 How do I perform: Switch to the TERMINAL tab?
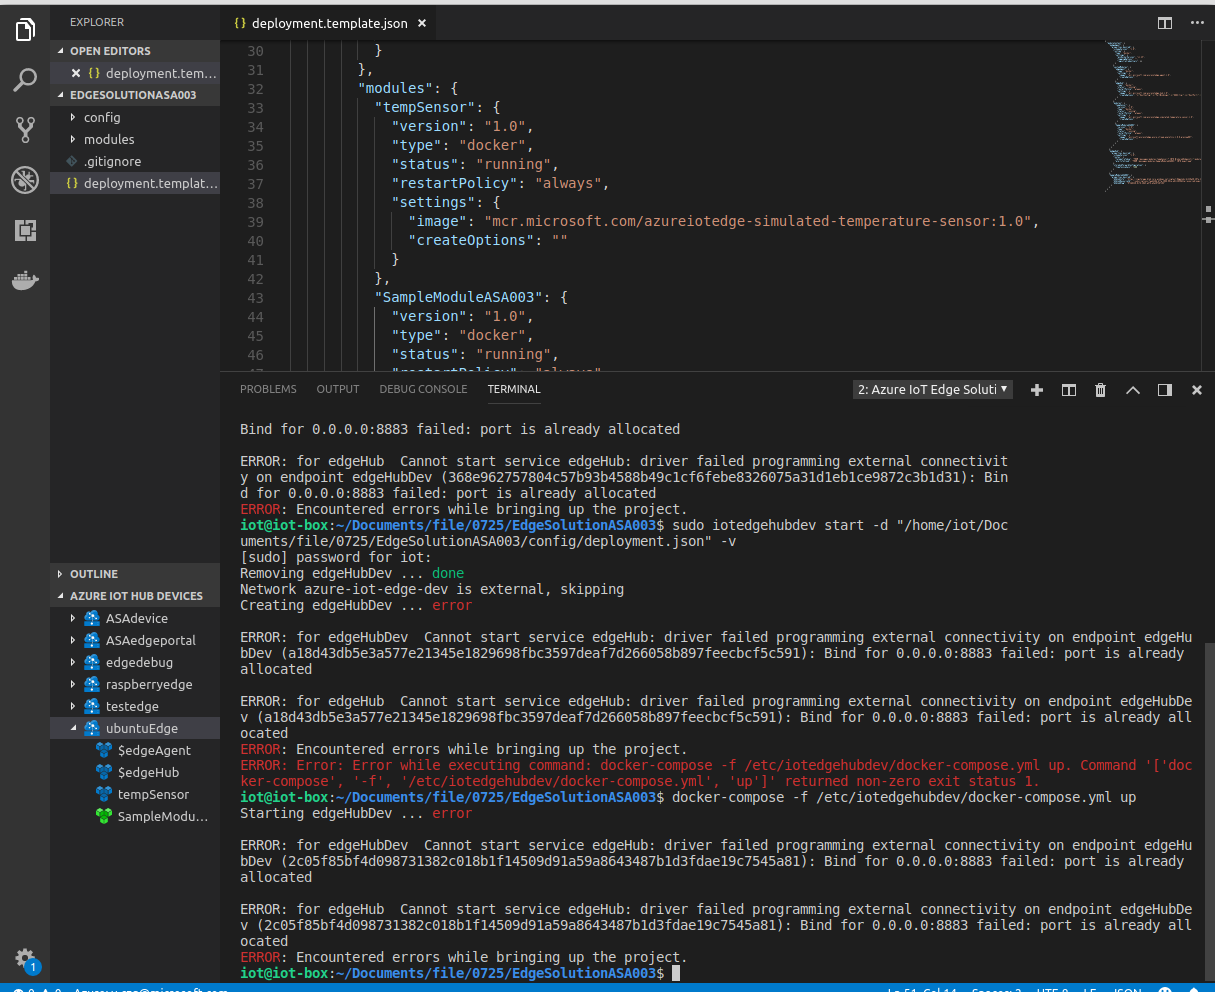click(x=514, y=389)
